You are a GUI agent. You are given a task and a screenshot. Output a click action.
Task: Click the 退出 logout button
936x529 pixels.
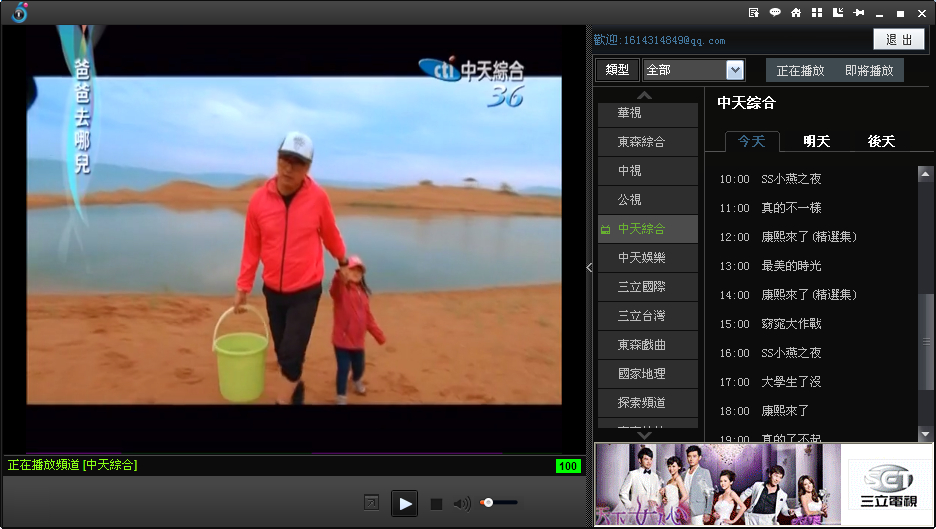(899, 39)
